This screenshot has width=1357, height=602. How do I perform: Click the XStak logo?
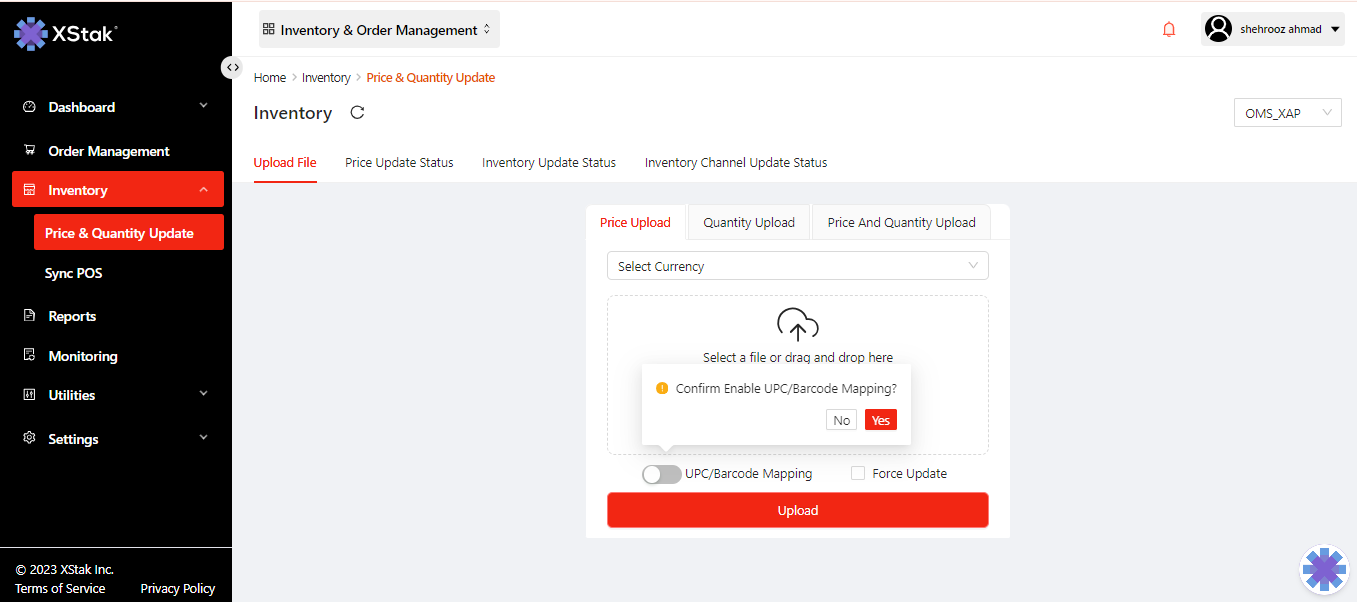coord(66,33)
